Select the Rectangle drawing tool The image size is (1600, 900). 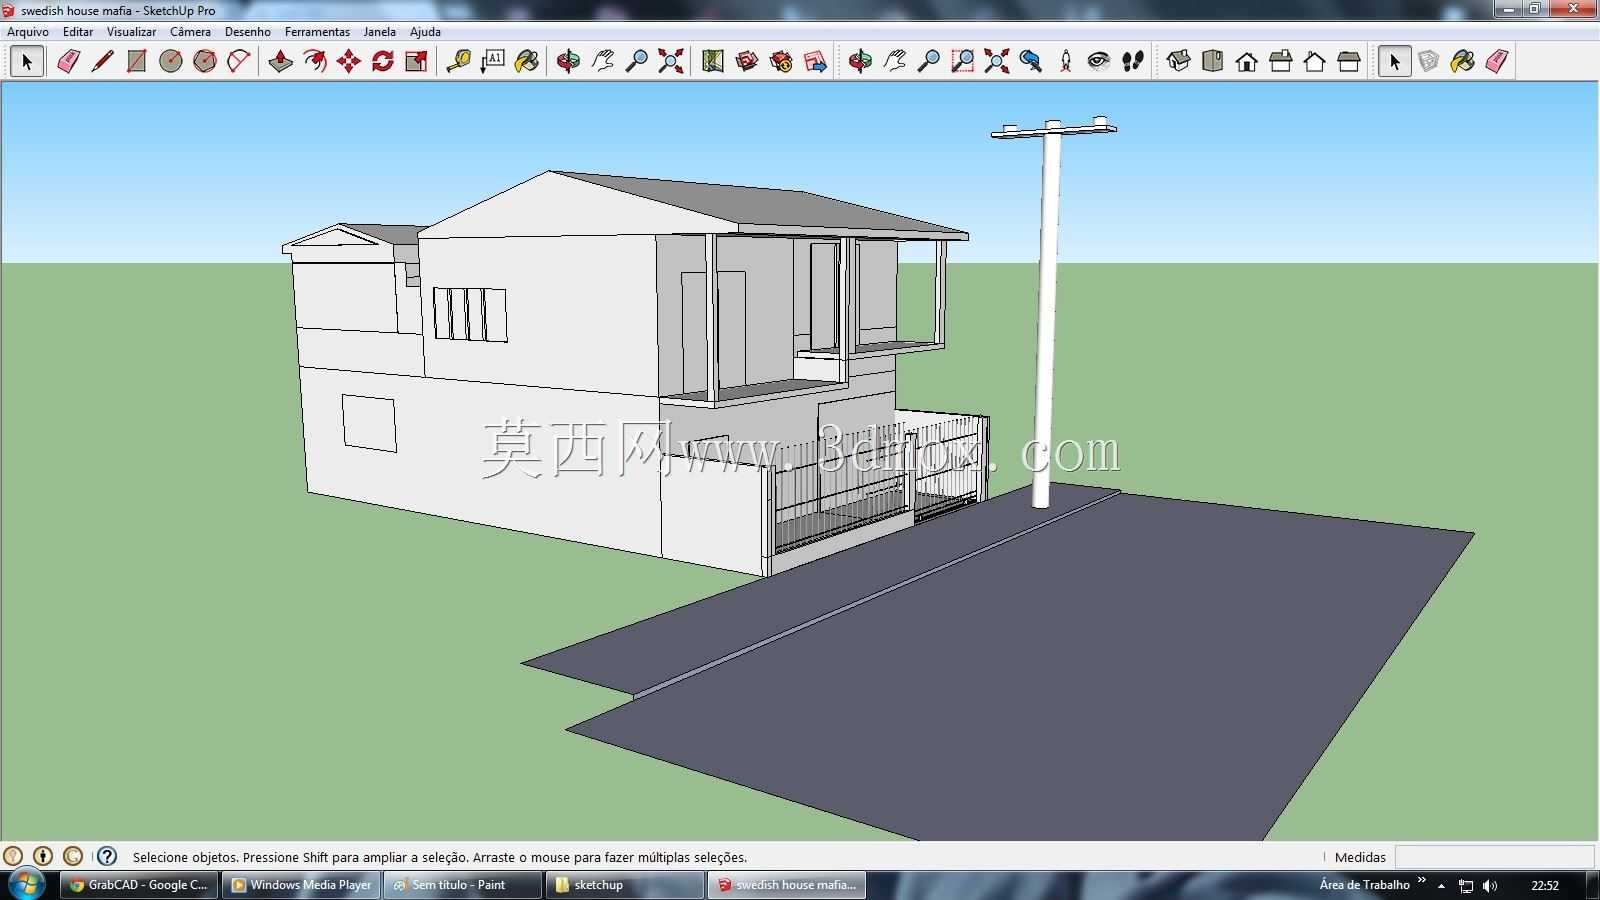click(x=136, y=62)
